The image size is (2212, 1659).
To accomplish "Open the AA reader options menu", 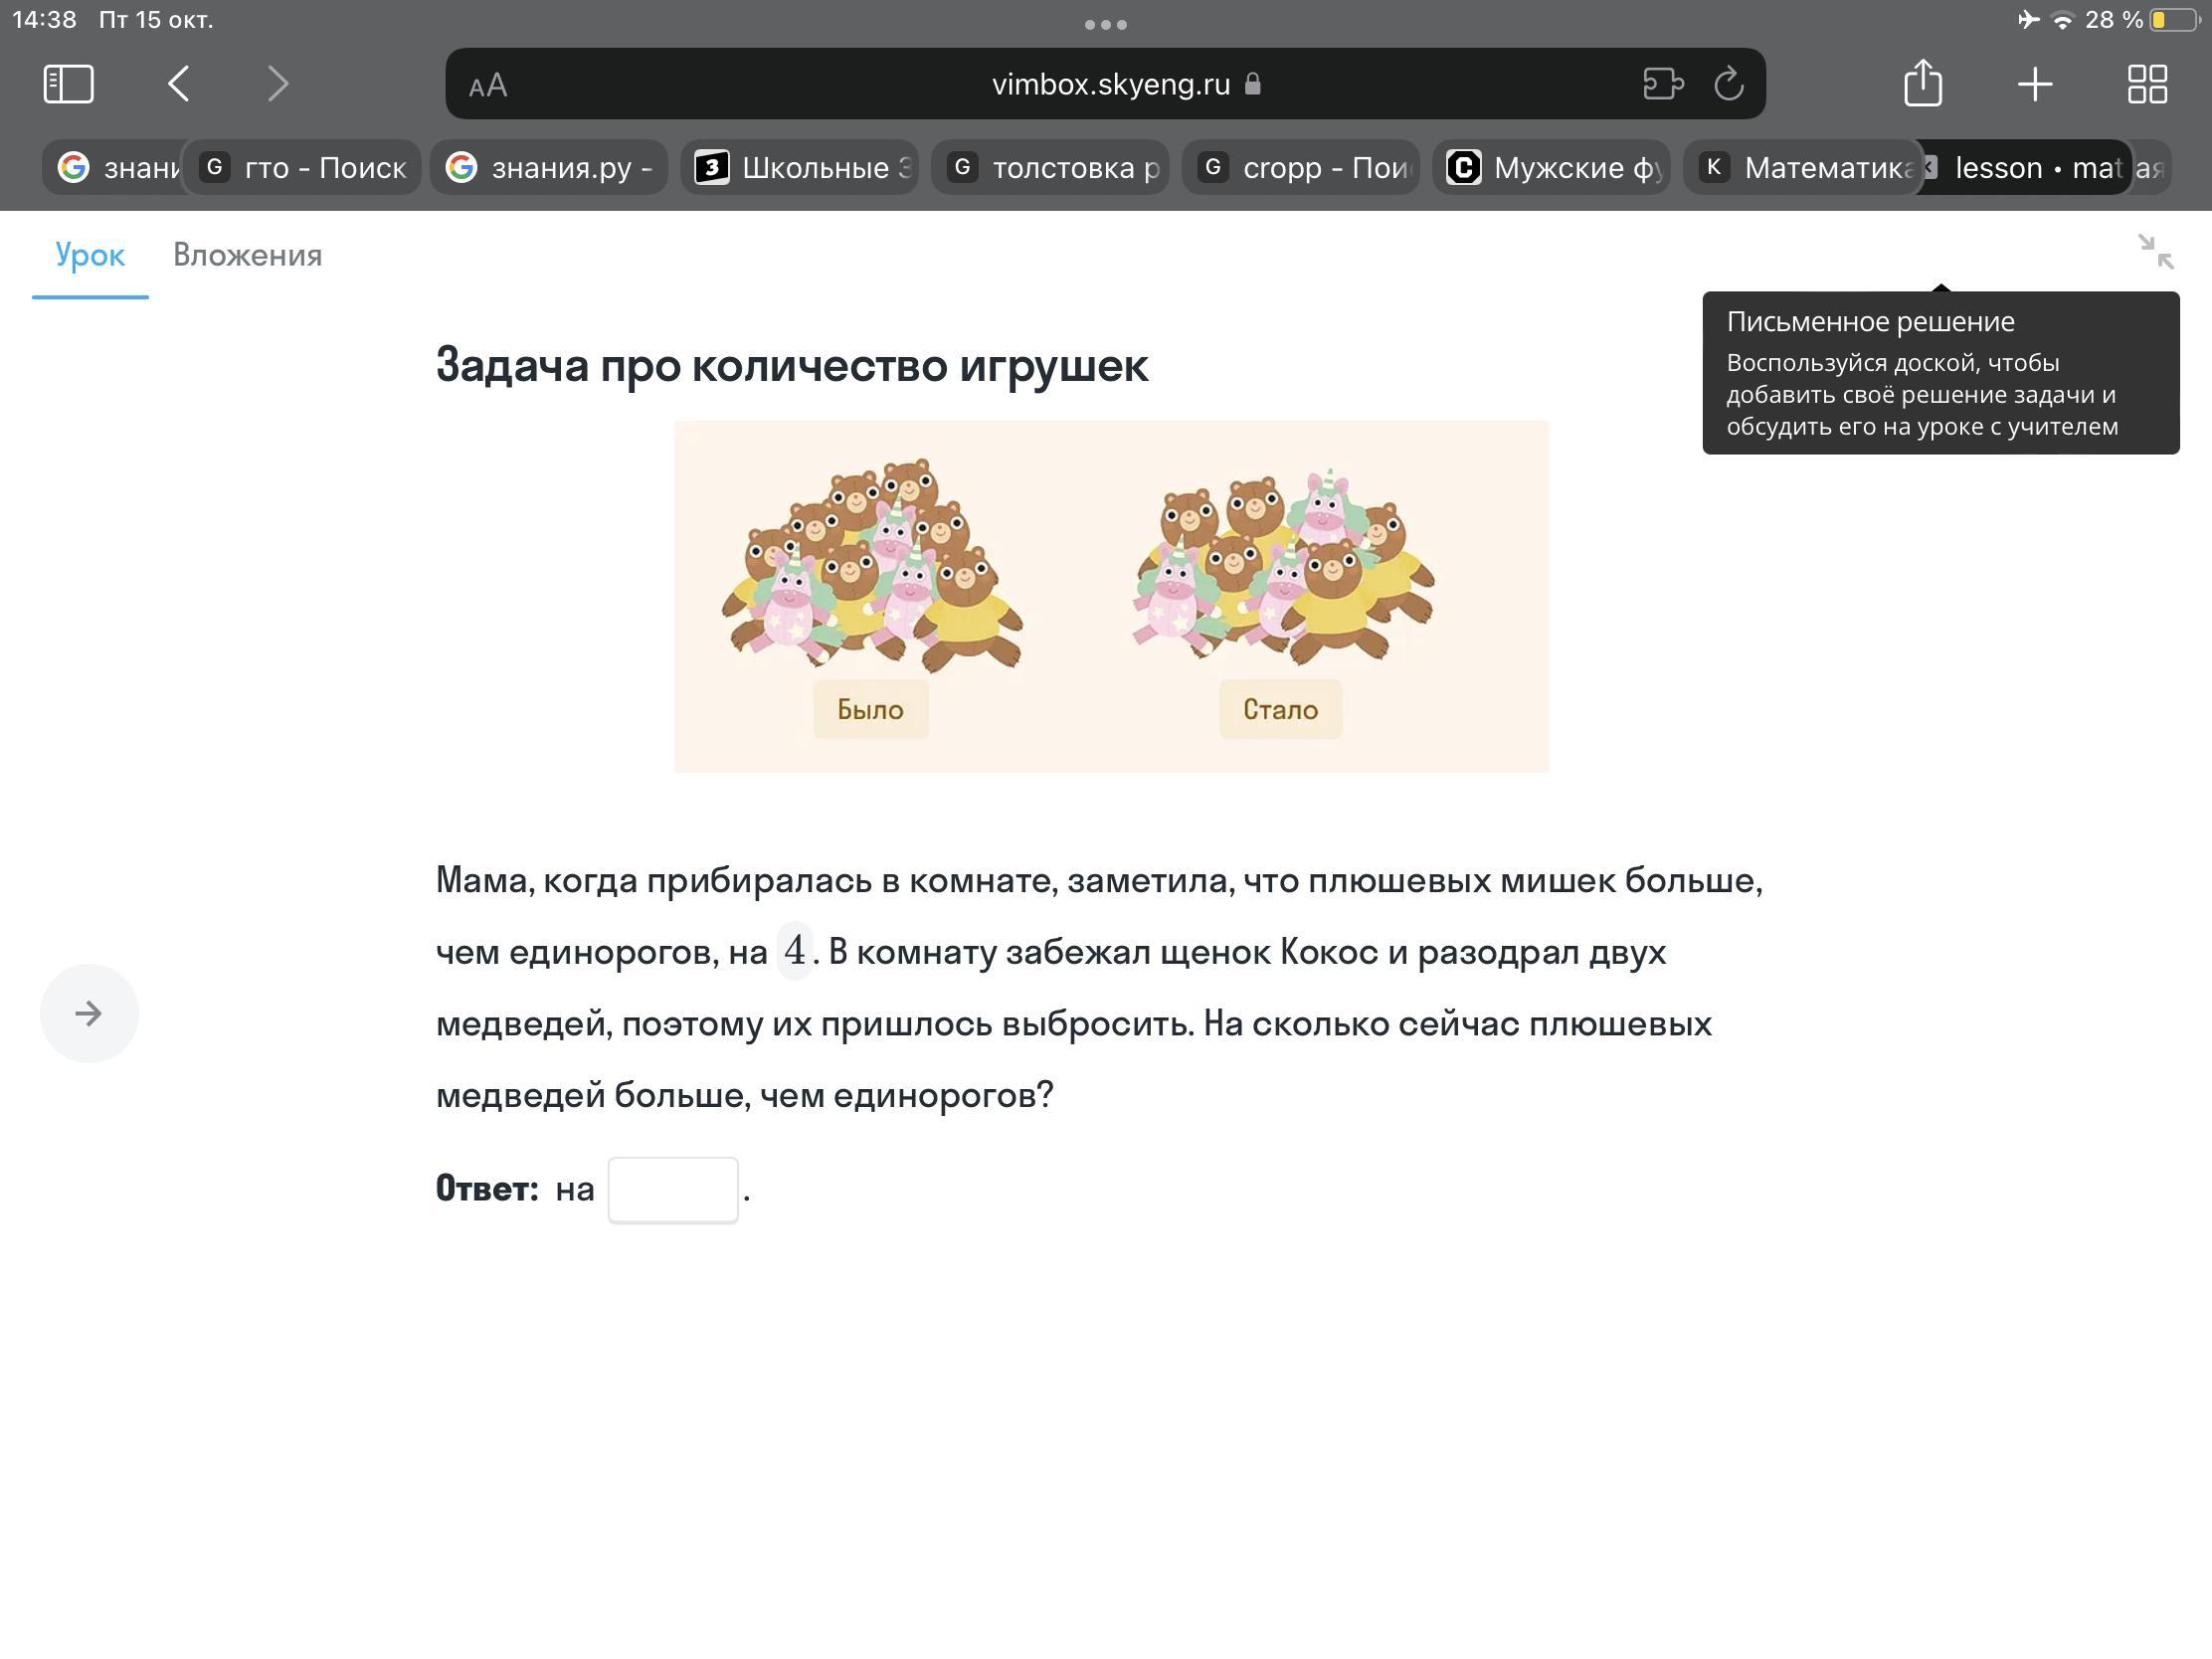I will tap(488, 86).
